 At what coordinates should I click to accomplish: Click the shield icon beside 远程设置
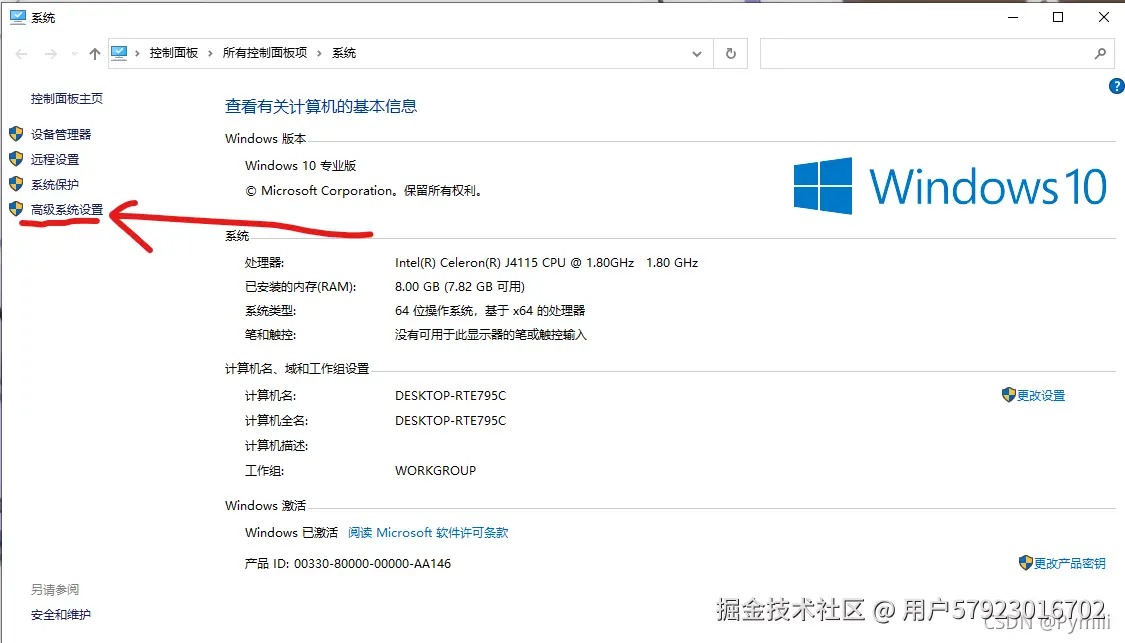(16, 159)
